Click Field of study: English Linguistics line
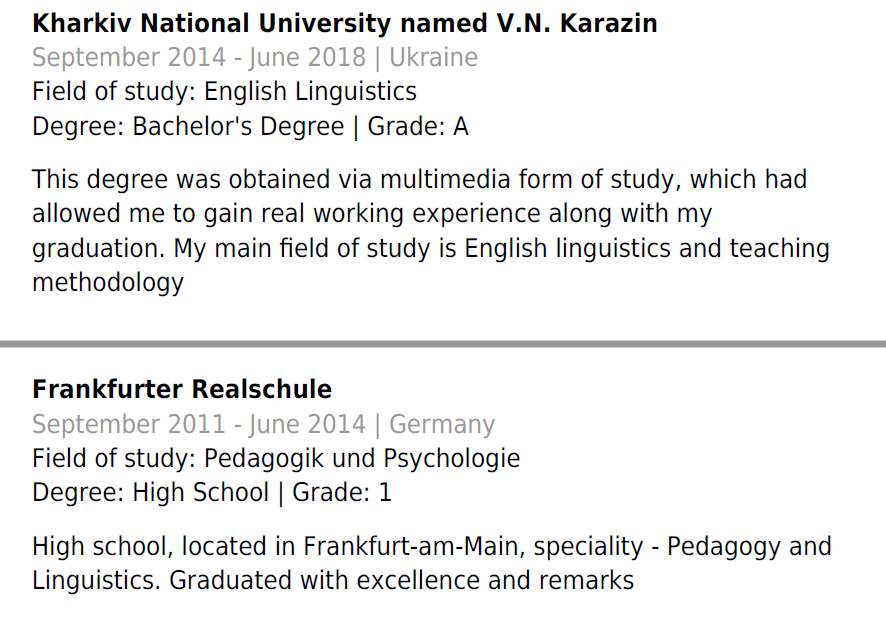This screenshot has height=624, width=886. [x=224, y=92]
